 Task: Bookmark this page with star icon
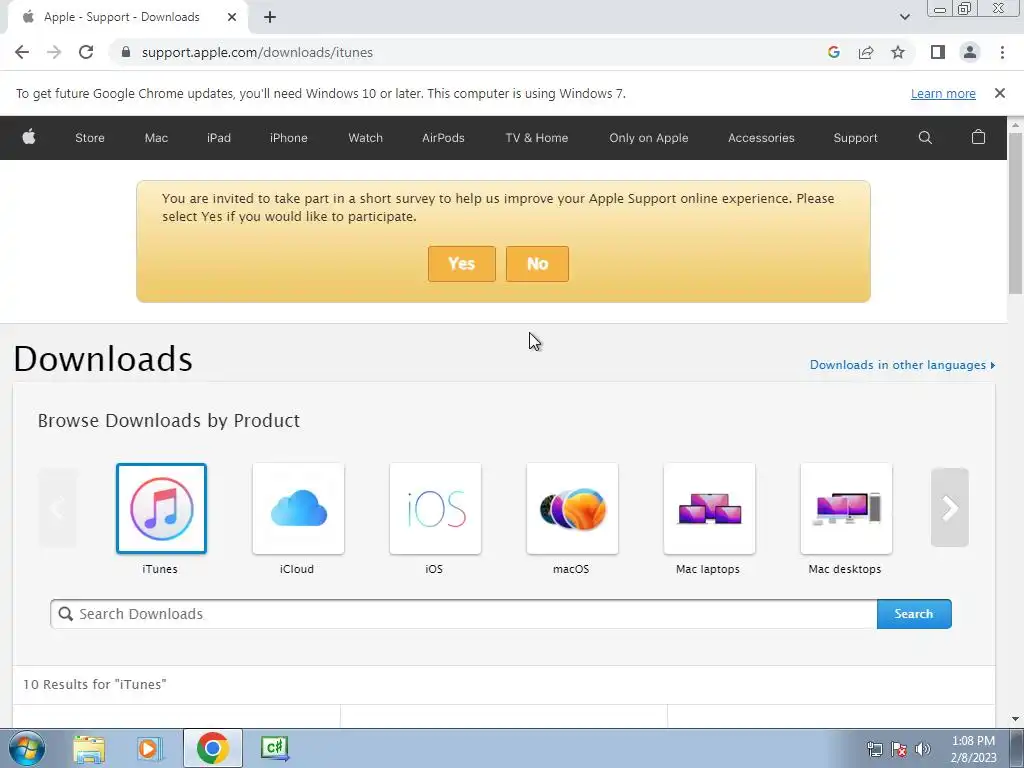(x=898, y=52)
